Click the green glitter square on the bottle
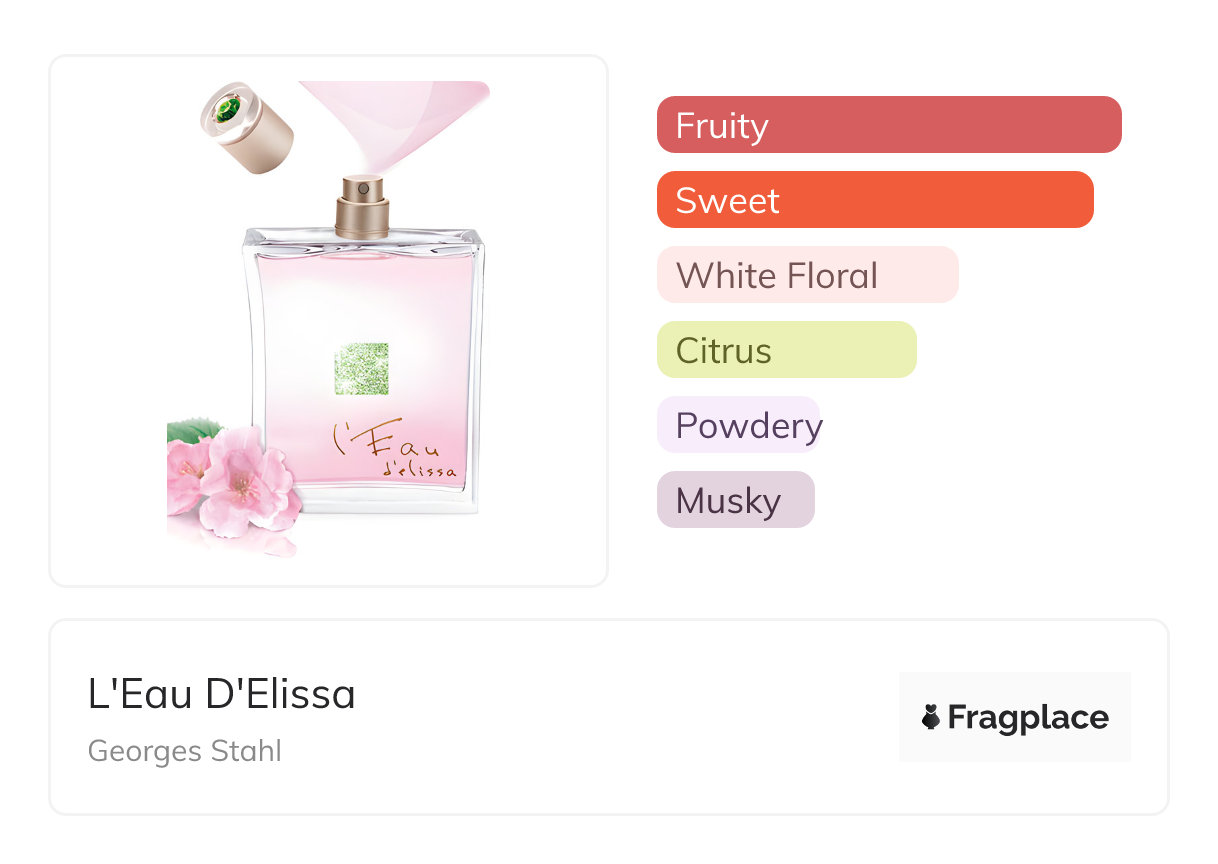Image resolution: width=1218 pixels, height=864 pixels. click(x=361, y=368)
